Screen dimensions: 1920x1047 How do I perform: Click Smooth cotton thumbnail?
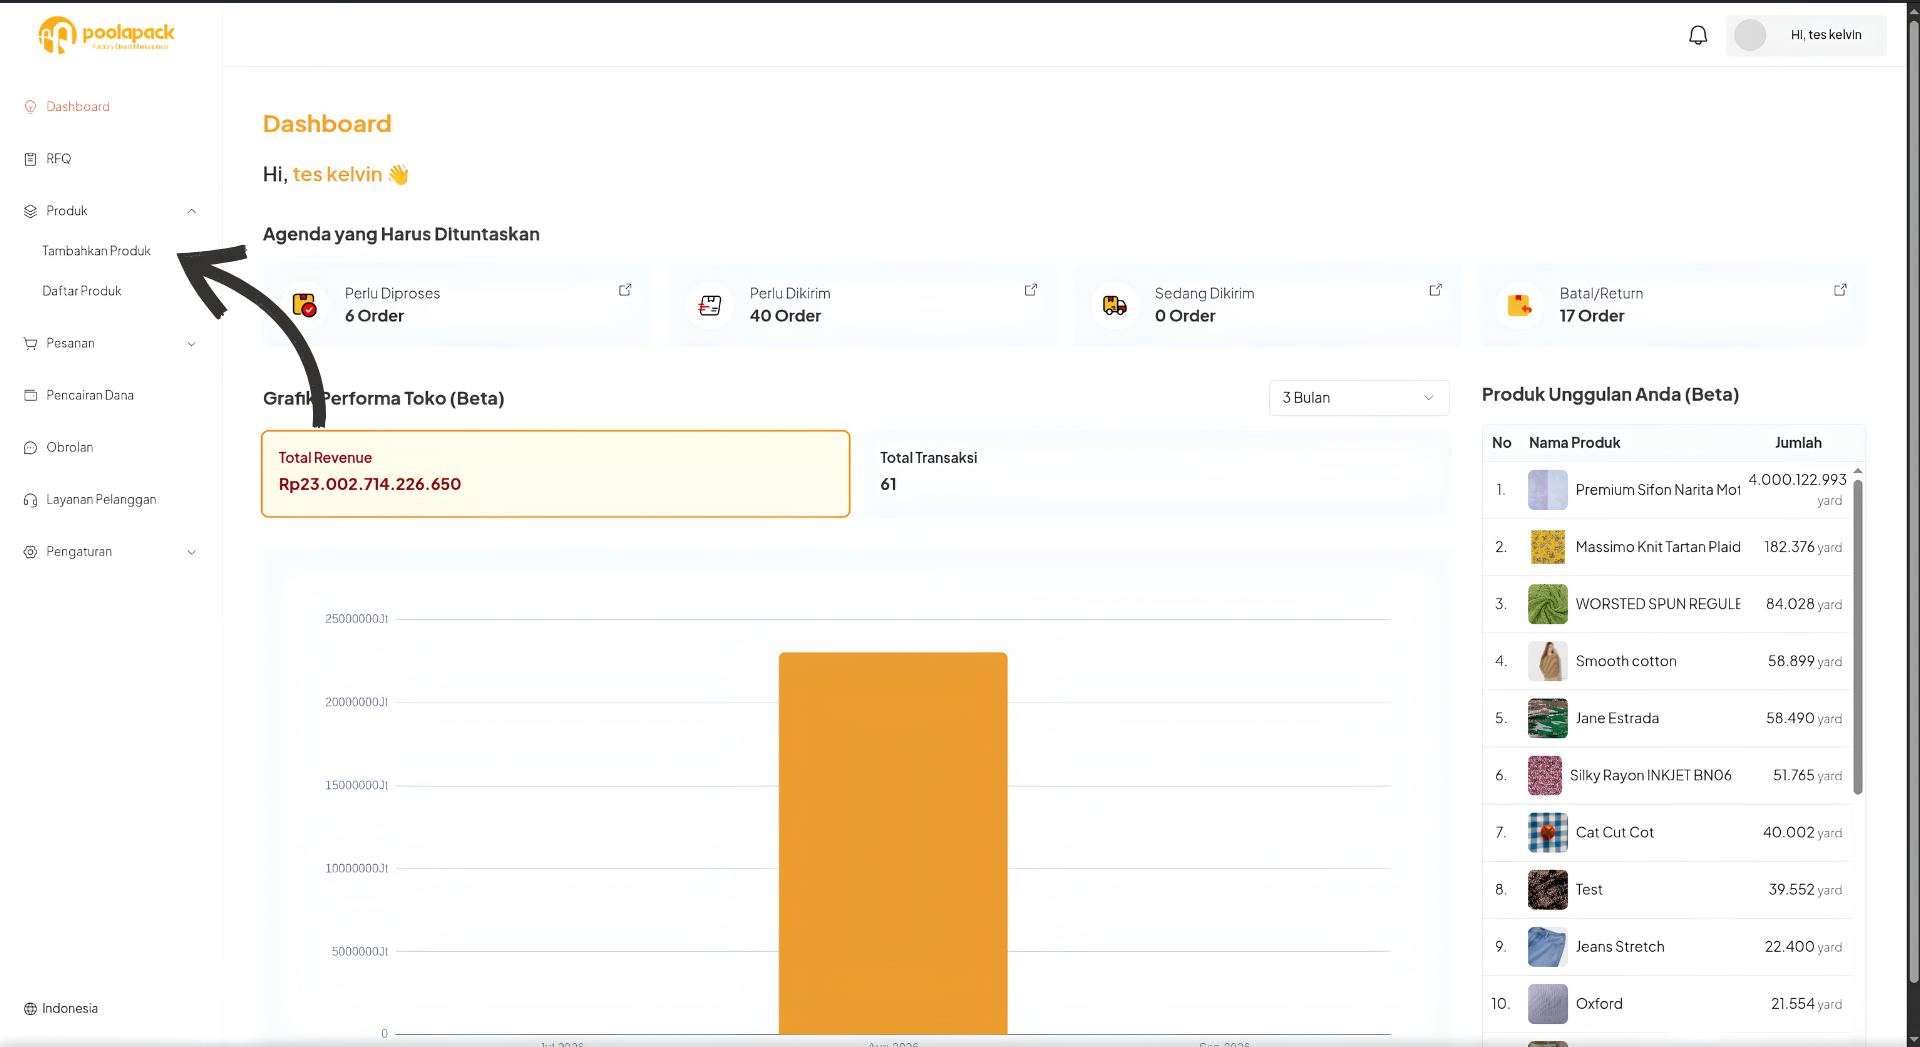tap(1547, 661)
